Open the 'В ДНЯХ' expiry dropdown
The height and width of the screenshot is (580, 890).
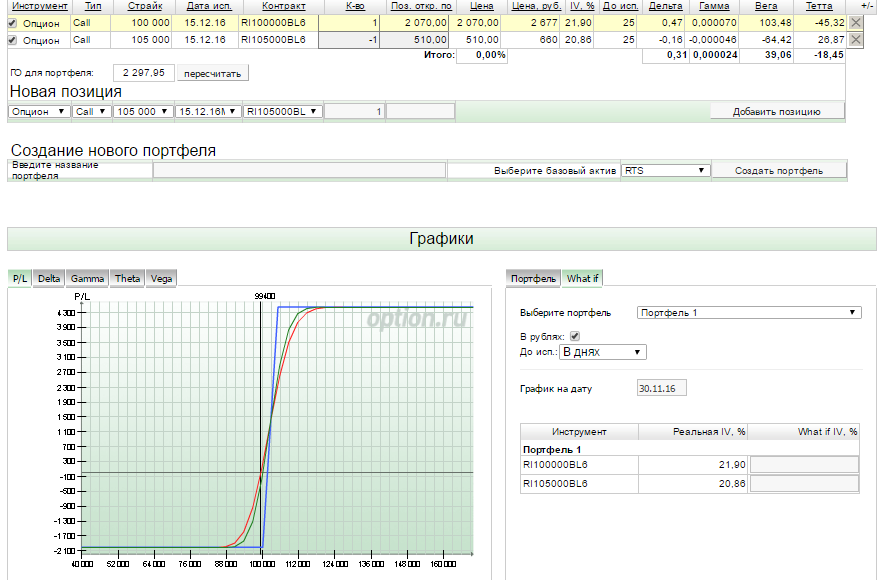[x=603, y=352]
